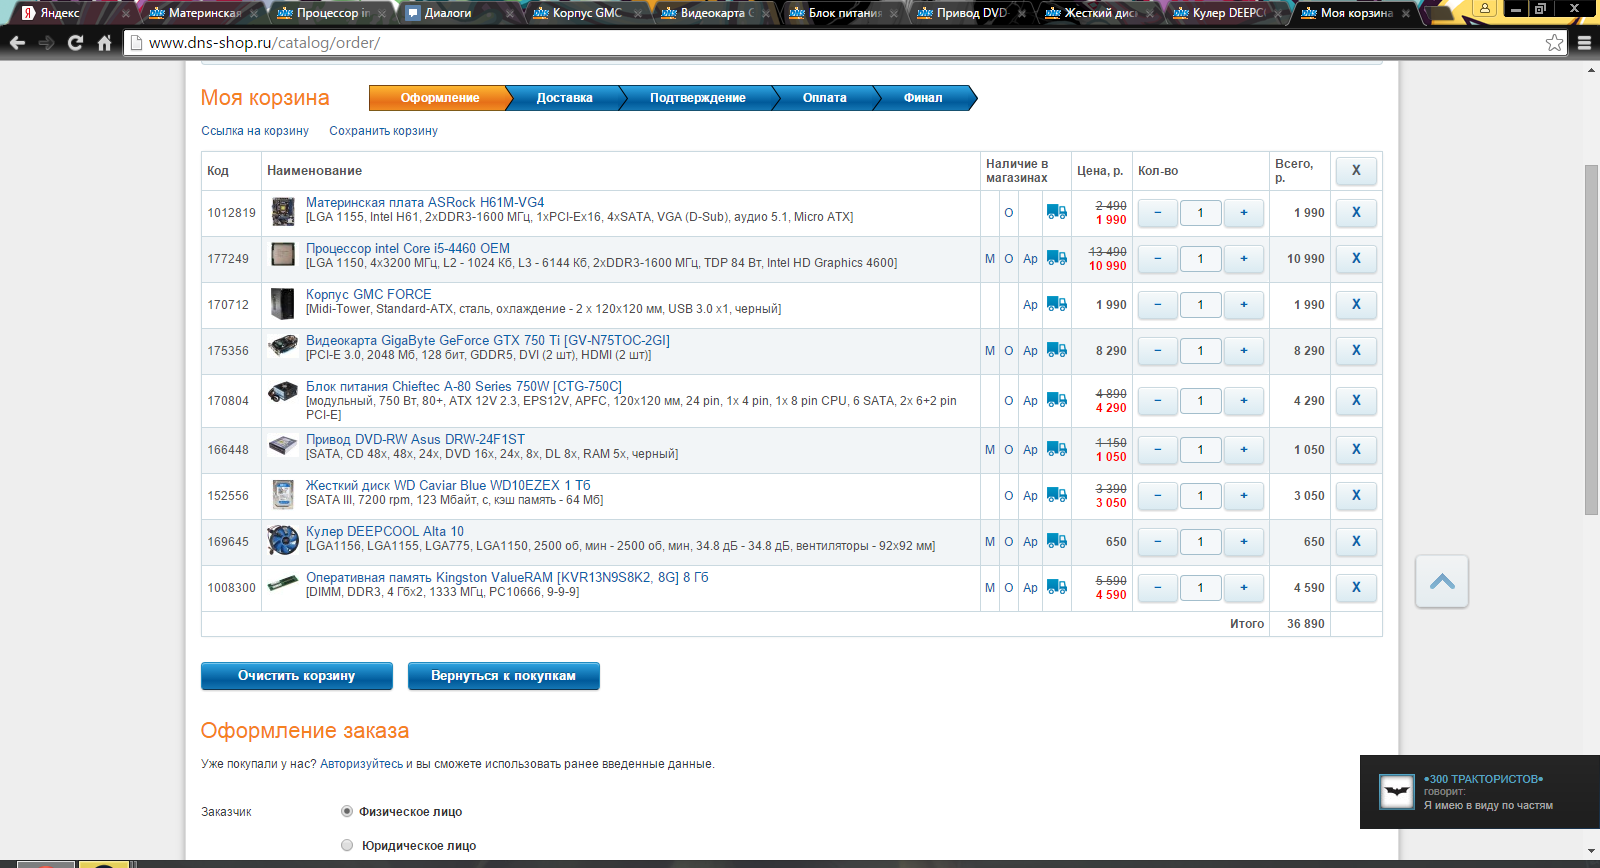
Task: Click the Сохранить корзину link
Action: pyautogui.click(x=383, y=131)
